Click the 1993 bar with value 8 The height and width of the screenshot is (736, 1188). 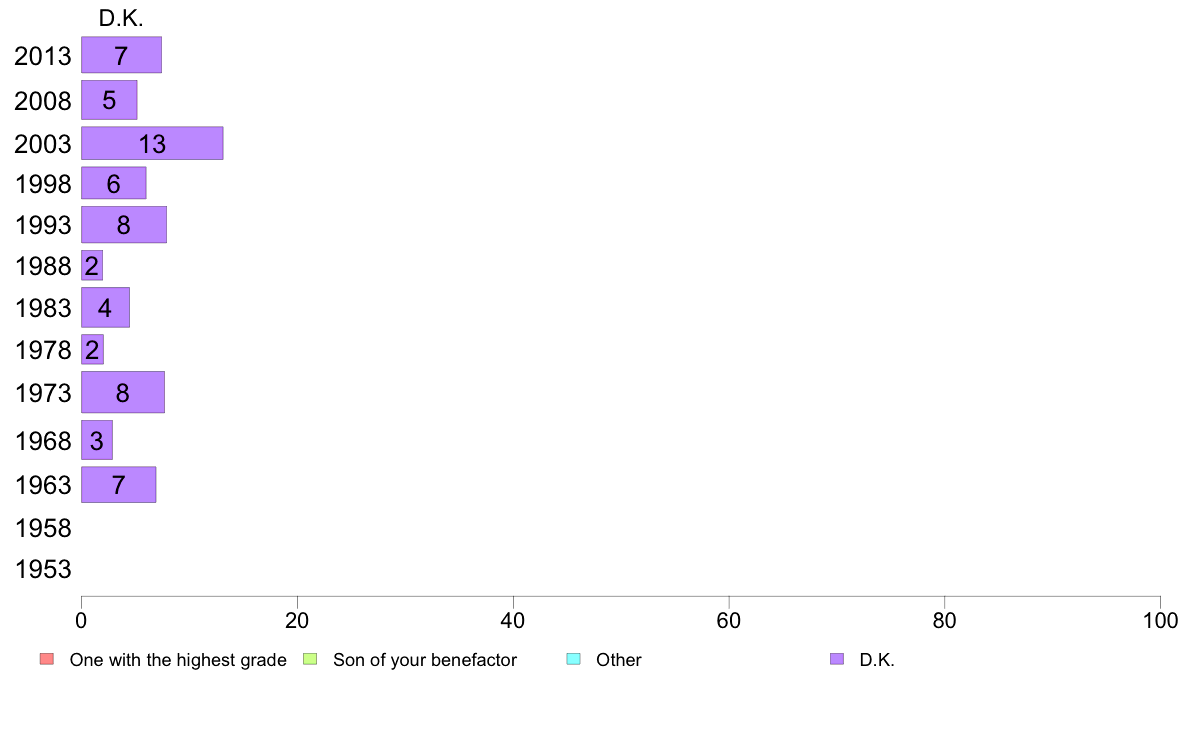point(123,224)
